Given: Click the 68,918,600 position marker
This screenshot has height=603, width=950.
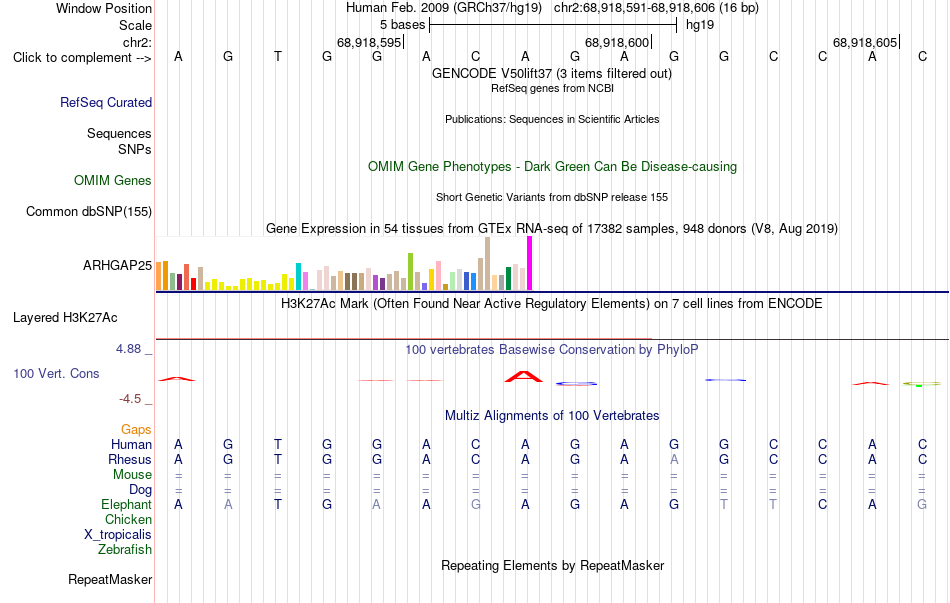Looking at the screenshot, I should click(617, 42).
